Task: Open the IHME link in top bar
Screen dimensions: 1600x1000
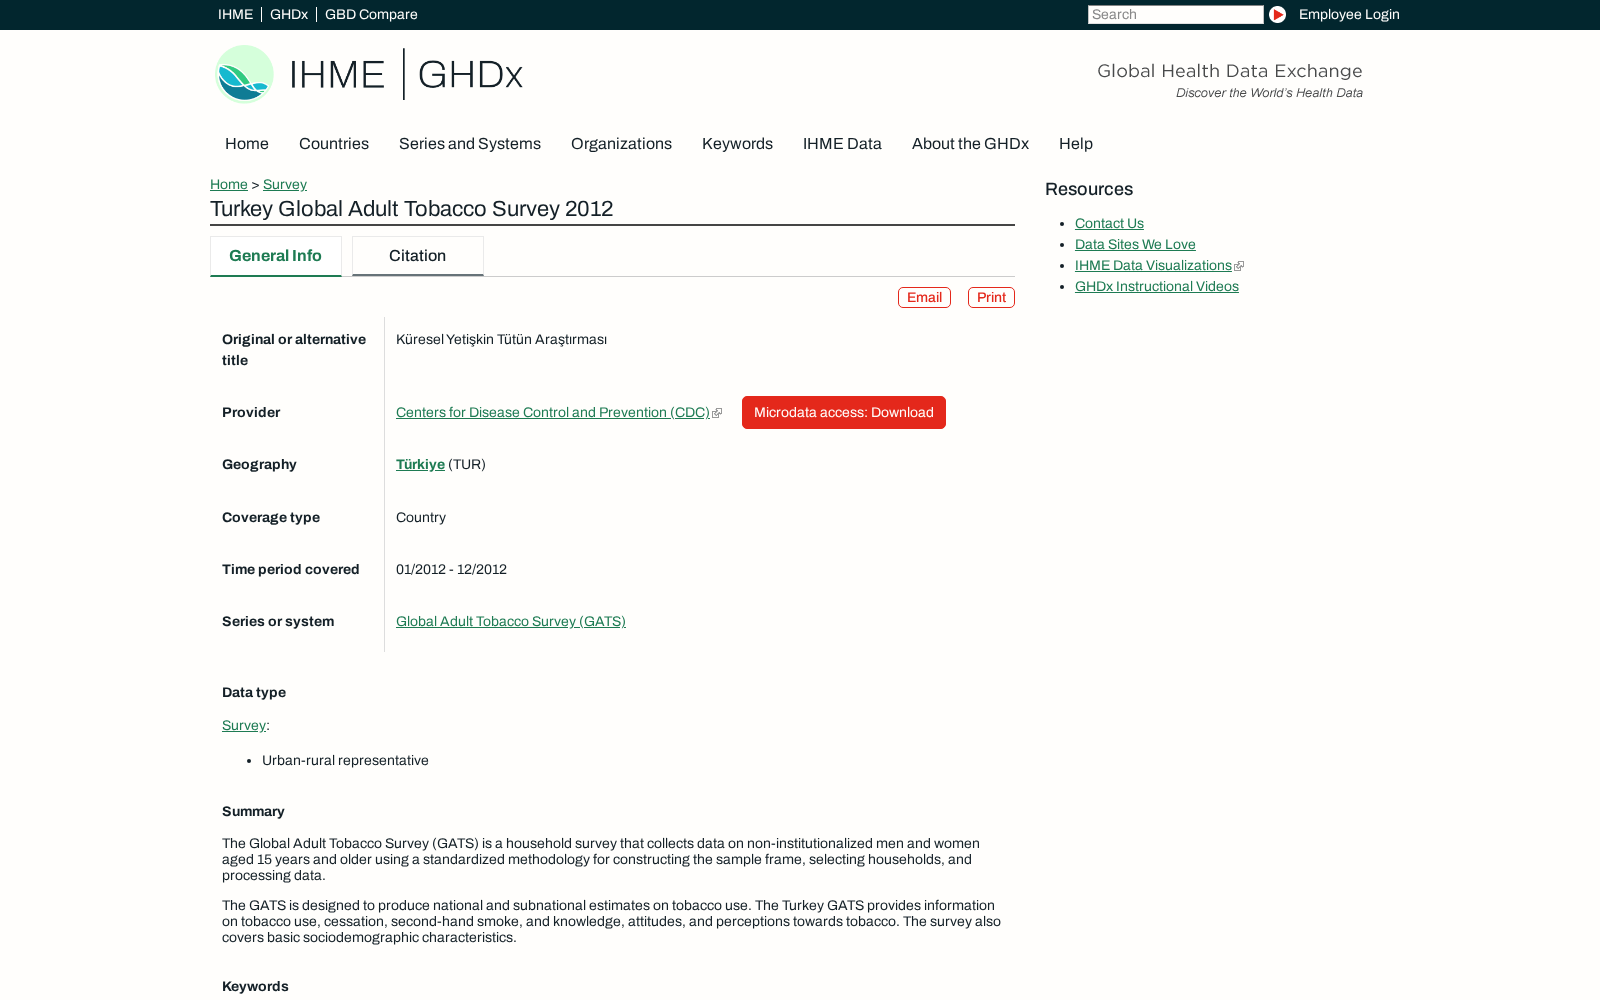Action: point(236,14)
